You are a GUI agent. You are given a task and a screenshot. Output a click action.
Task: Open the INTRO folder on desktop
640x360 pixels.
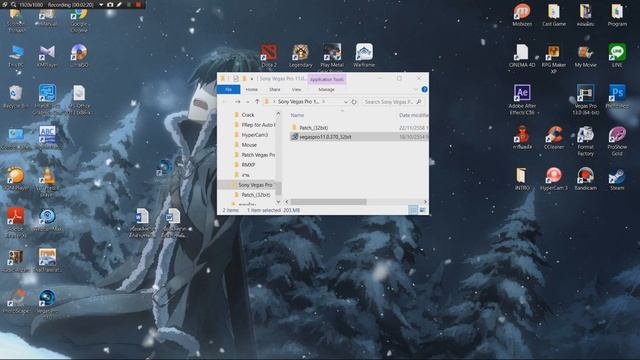522,179
